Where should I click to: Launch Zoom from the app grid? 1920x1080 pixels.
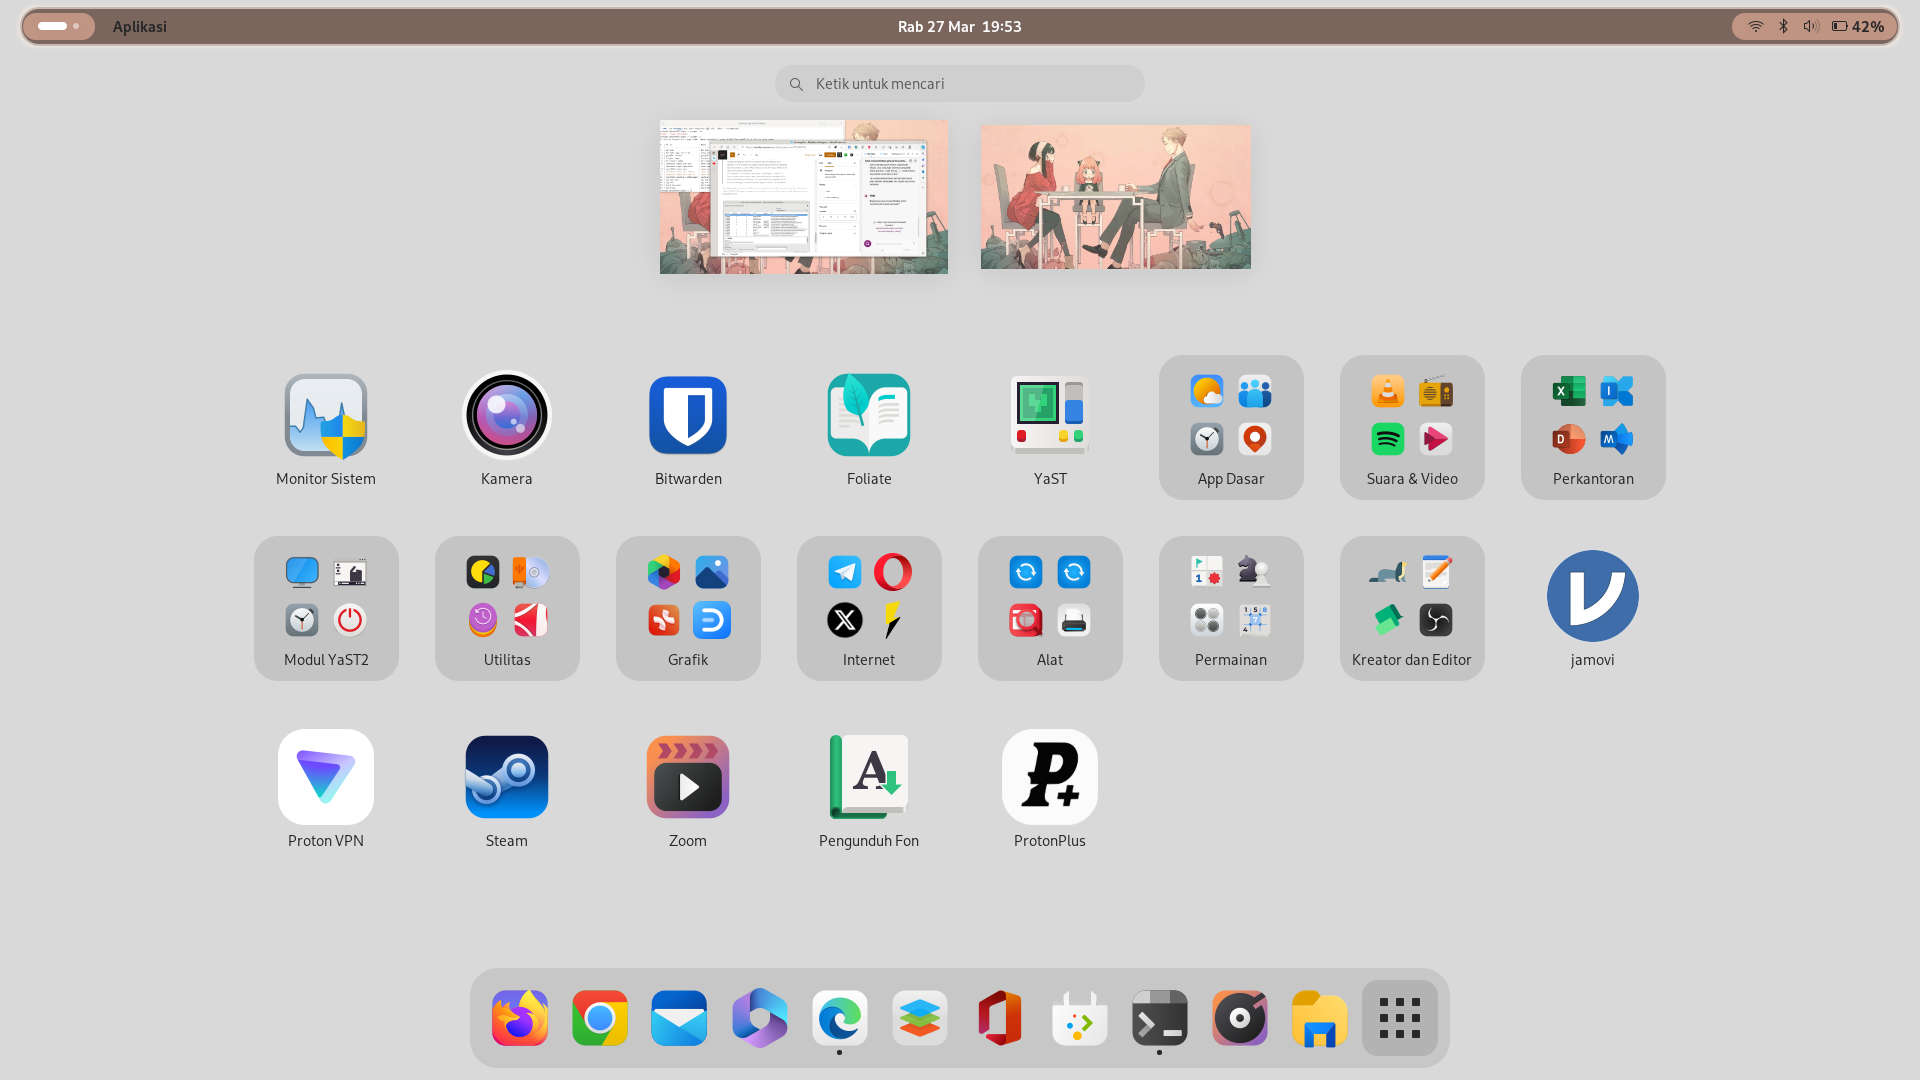coord(688,778)
